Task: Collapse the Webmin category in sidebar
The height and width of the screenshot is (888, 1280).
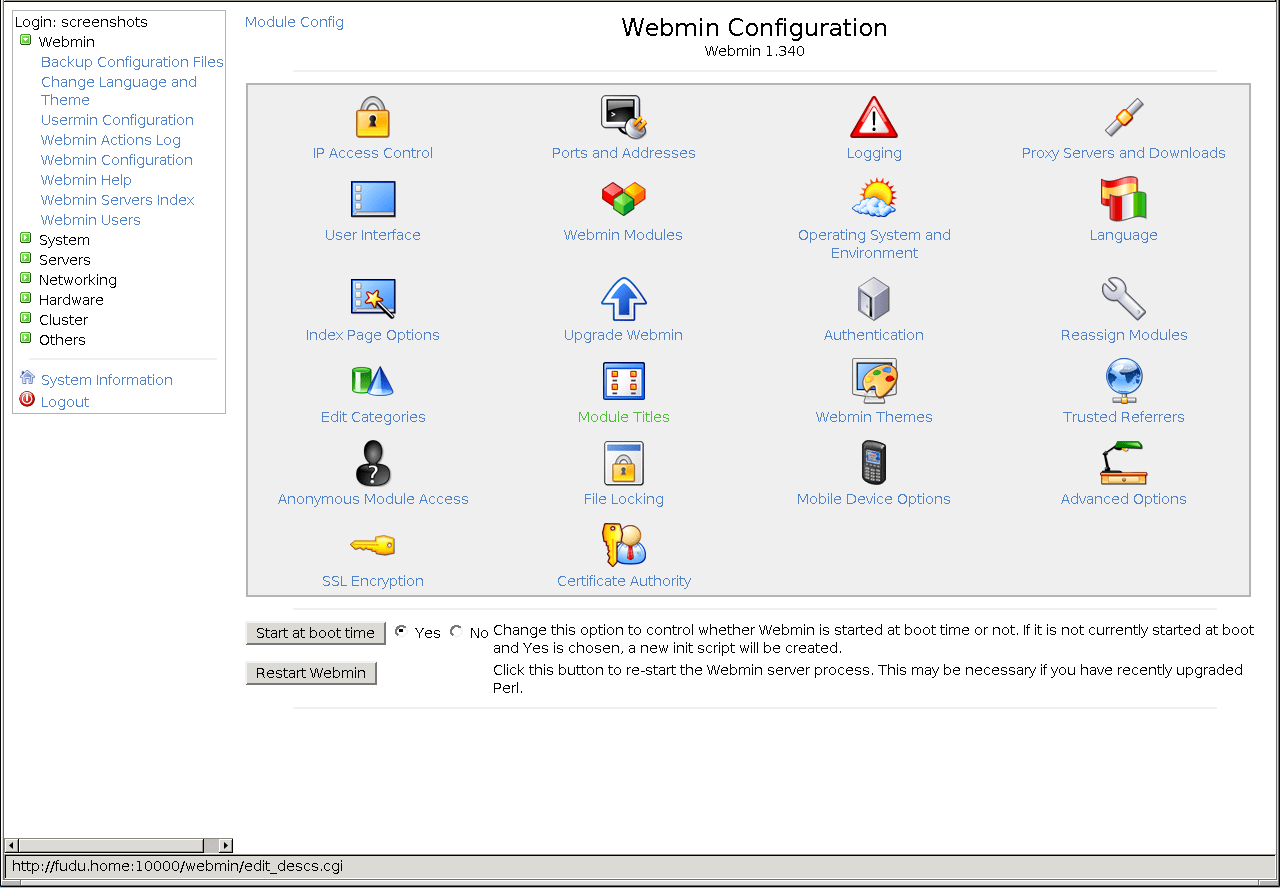Action: [x=26, y=41]
